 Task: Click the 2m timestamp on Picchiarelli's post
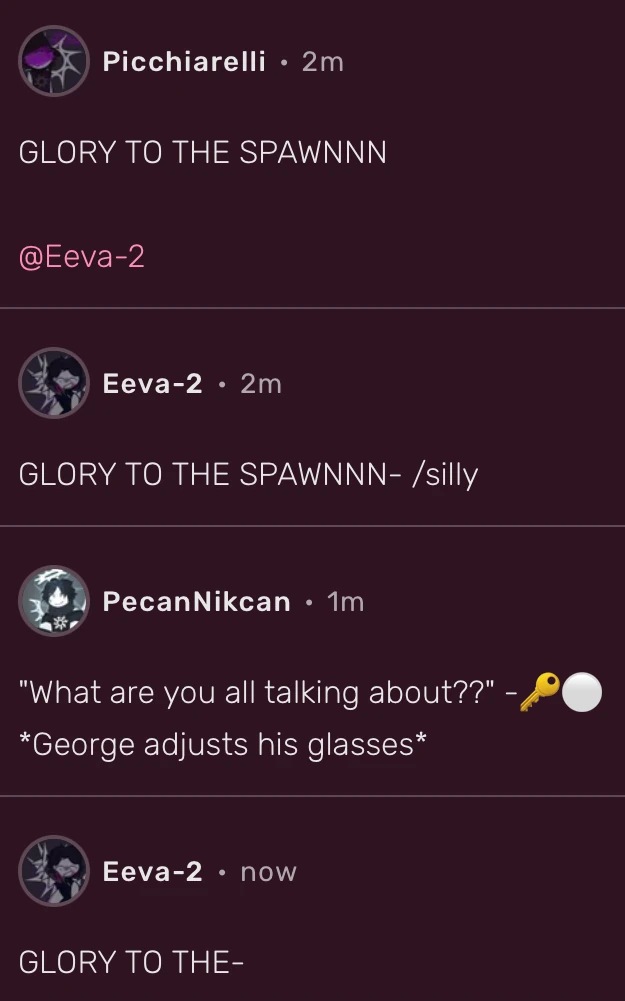coord(322,61)
